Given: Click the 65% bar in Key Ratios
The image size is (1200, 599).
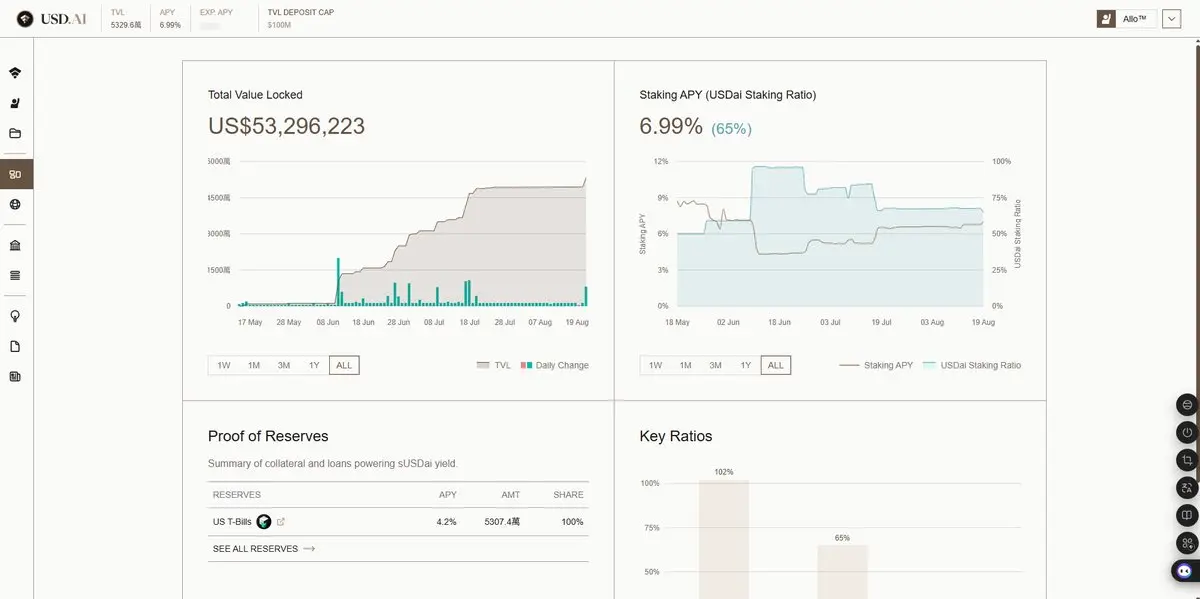Looking at the screenshot, I should point(842,571).
